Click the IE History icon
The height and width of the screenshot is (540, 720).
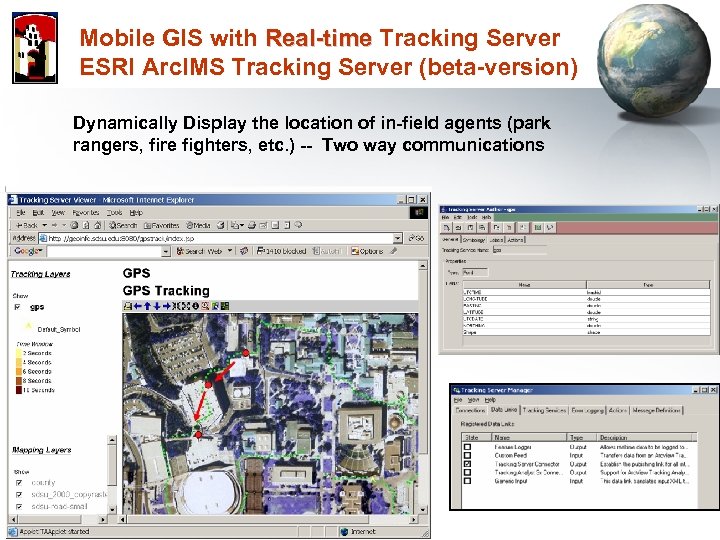[221, 225]
